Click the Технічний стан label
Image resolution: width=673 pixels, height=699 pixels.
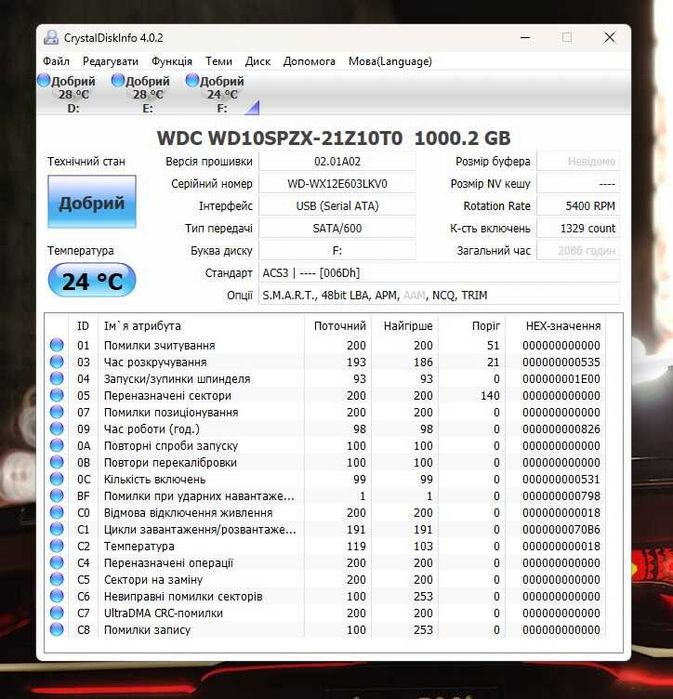86,161
